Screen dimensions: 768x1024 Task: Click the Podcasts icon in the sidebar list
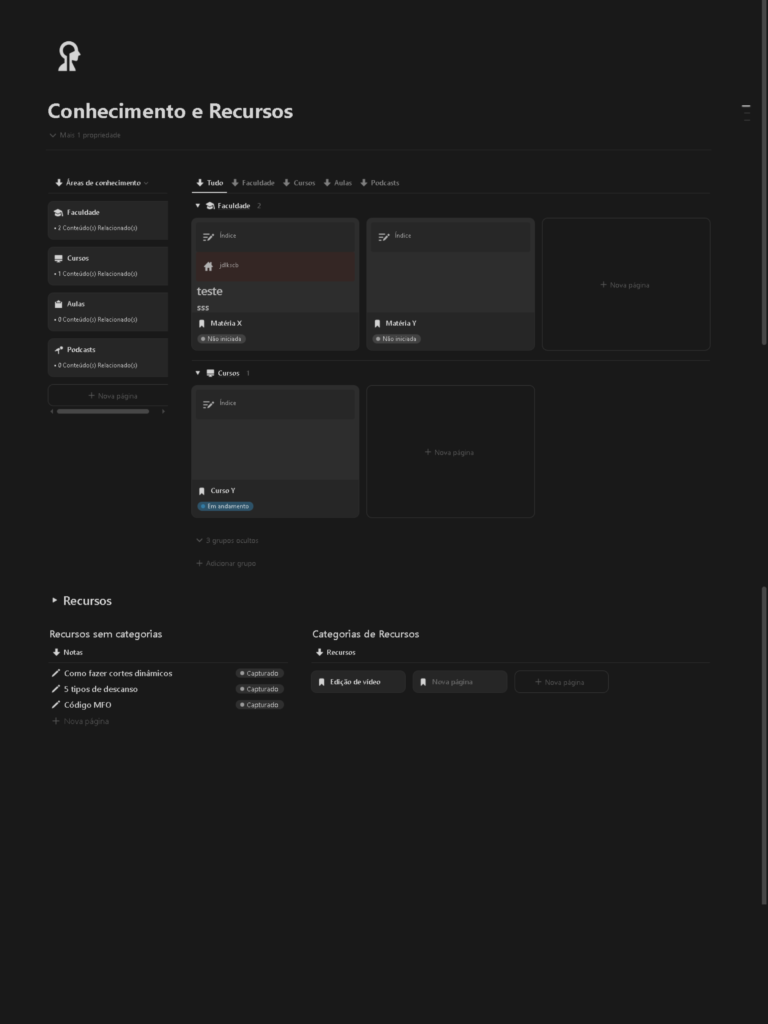[59, 350]
